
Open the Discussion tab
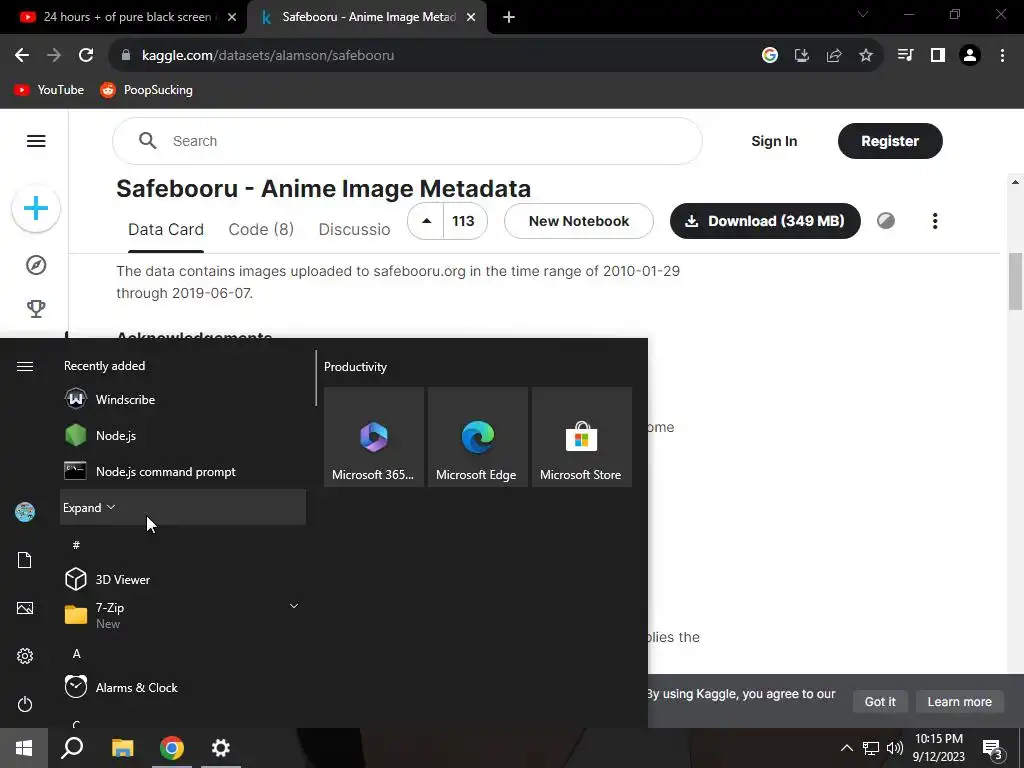354,230
